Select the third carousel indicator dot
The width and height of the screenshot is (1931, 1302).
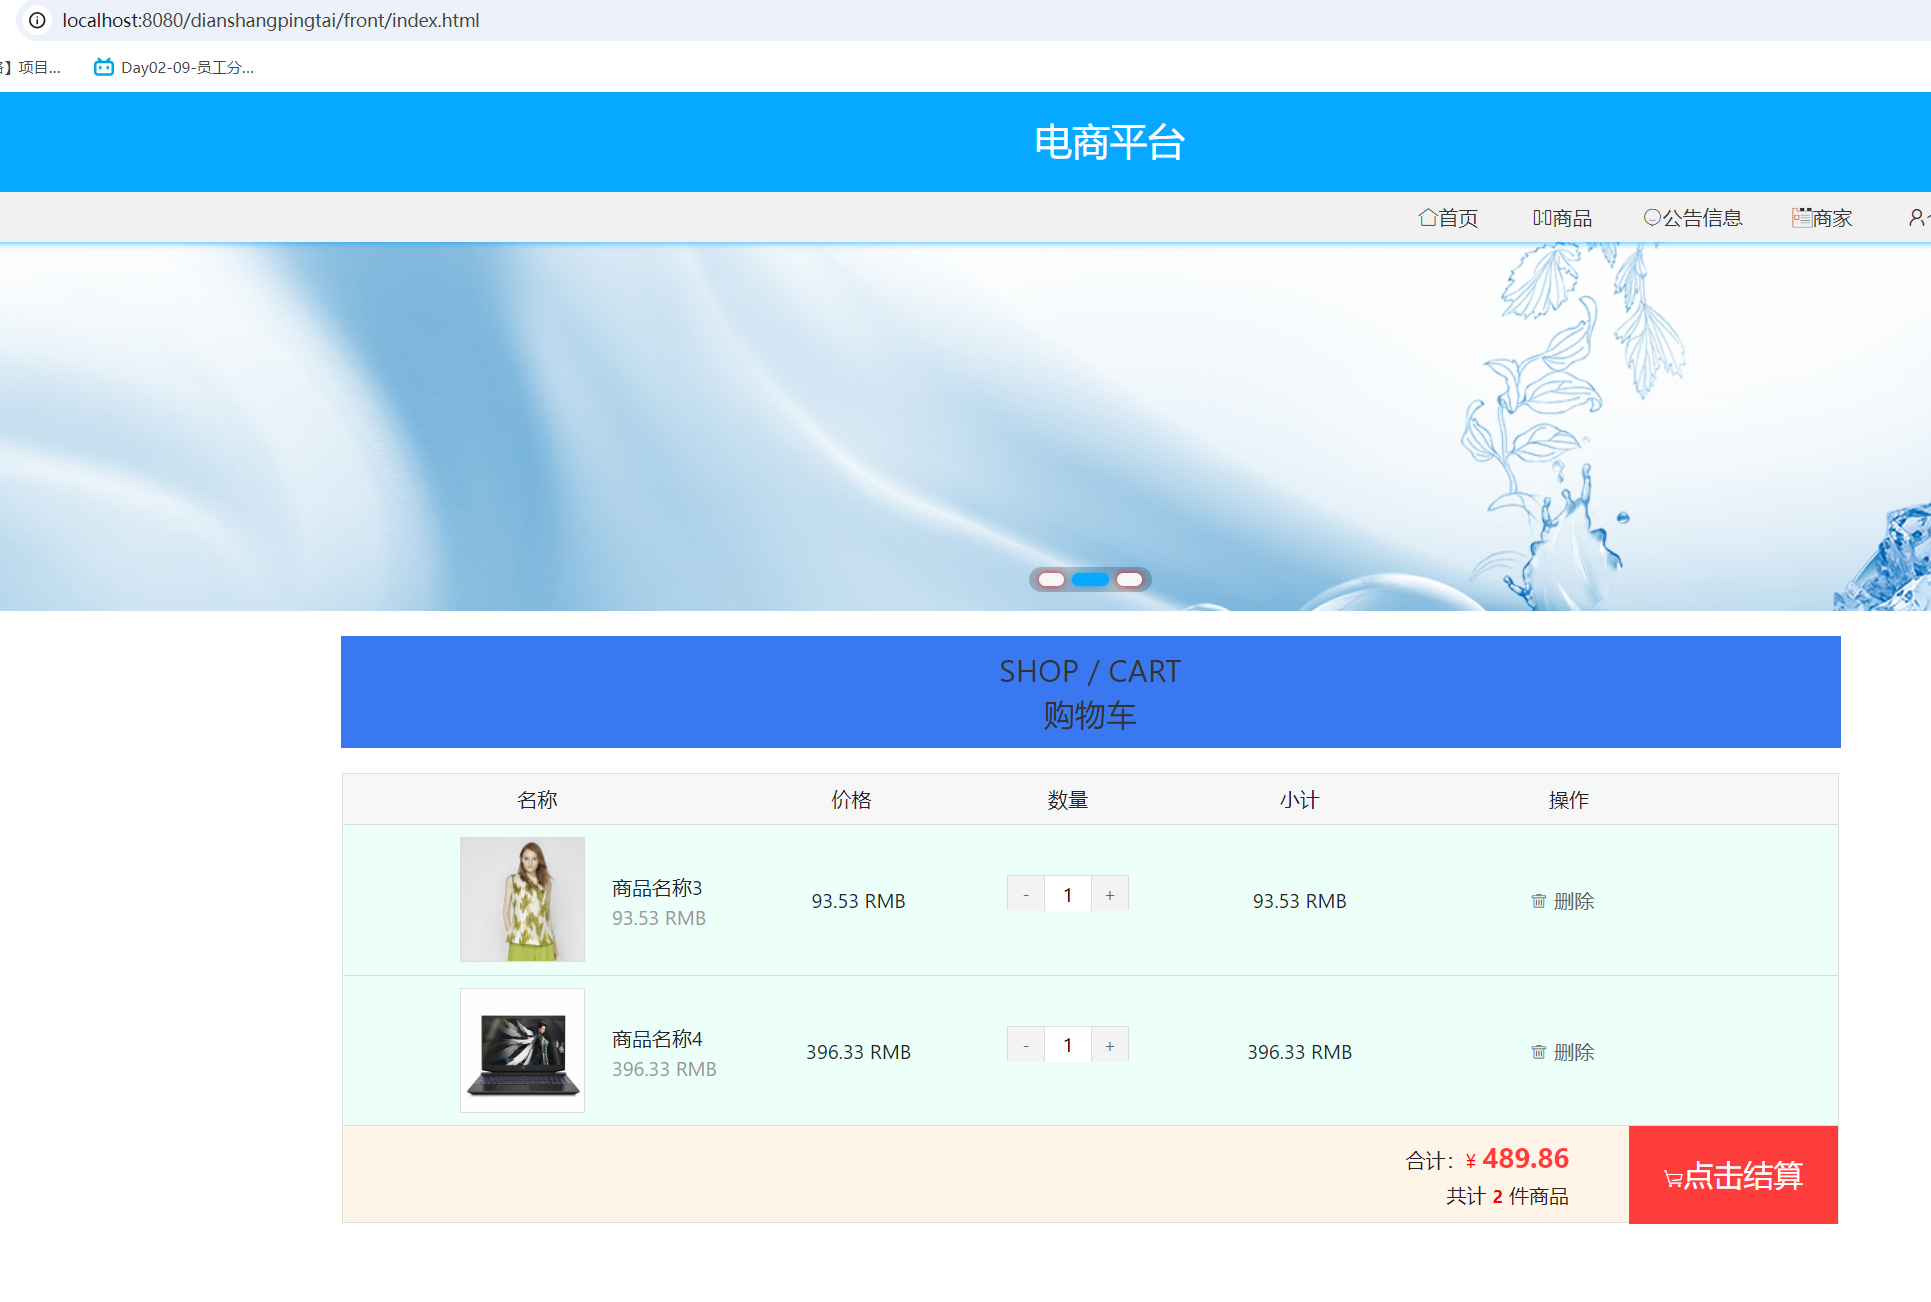1129,580
